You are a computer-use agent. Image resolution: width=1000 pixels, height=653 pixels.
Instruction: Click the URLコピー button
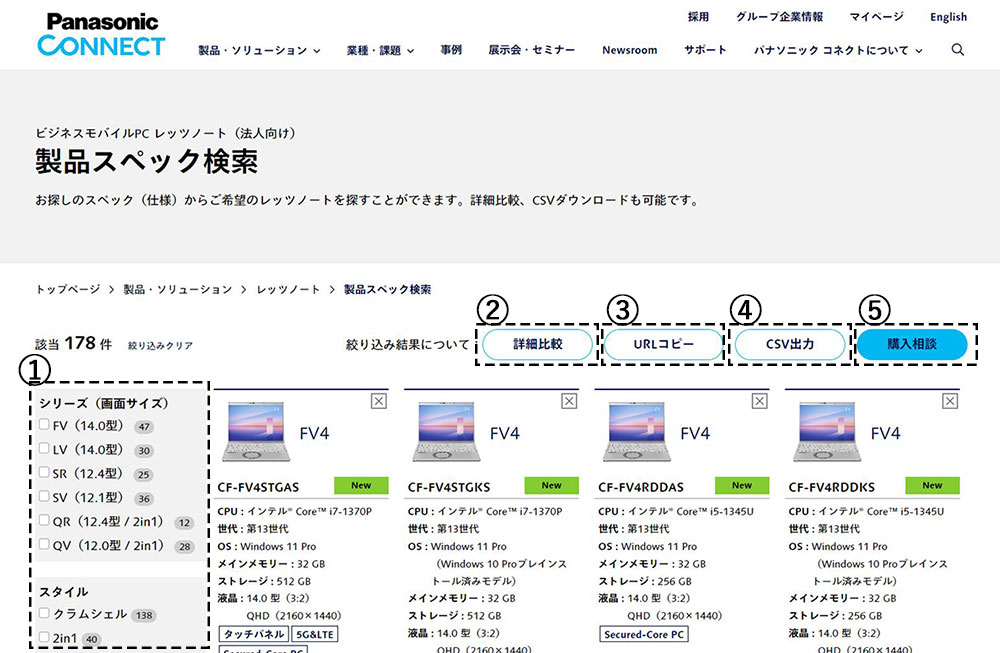tap(663, 344)
